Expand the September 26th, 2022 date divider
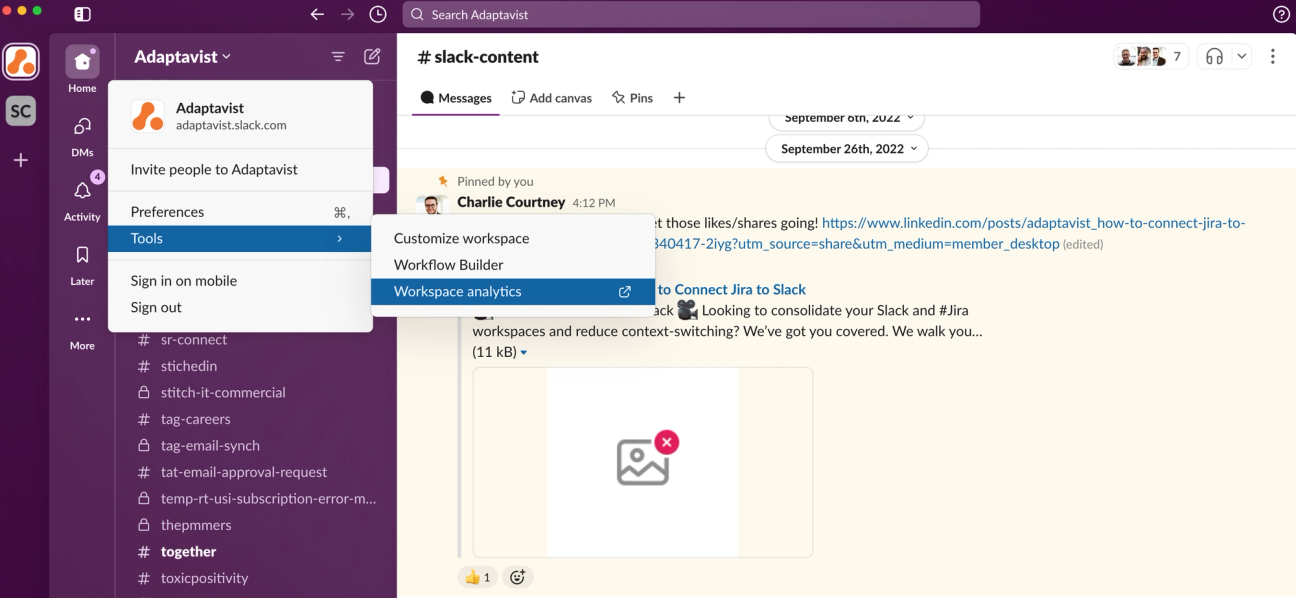This screenshot has height=598, width=1296. point(846,148)
